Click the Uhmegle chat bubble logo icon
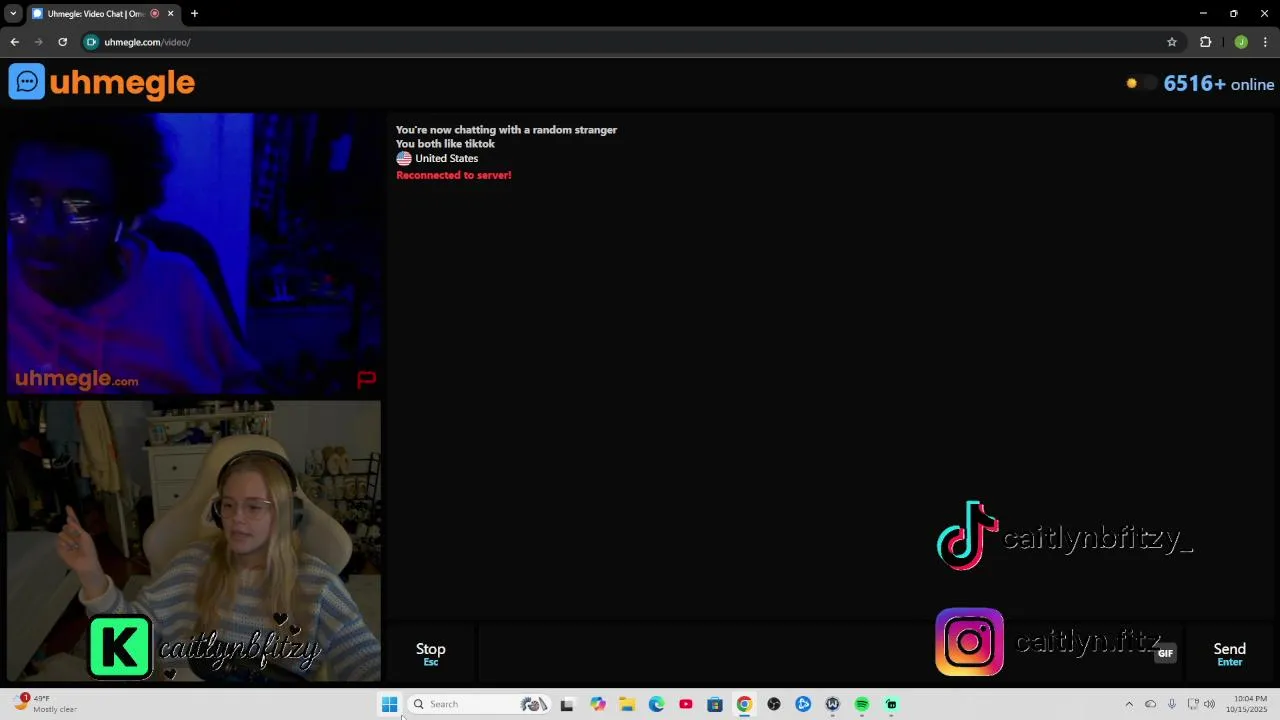This screenshot has height=720, width=1280. tap(27, 82)
